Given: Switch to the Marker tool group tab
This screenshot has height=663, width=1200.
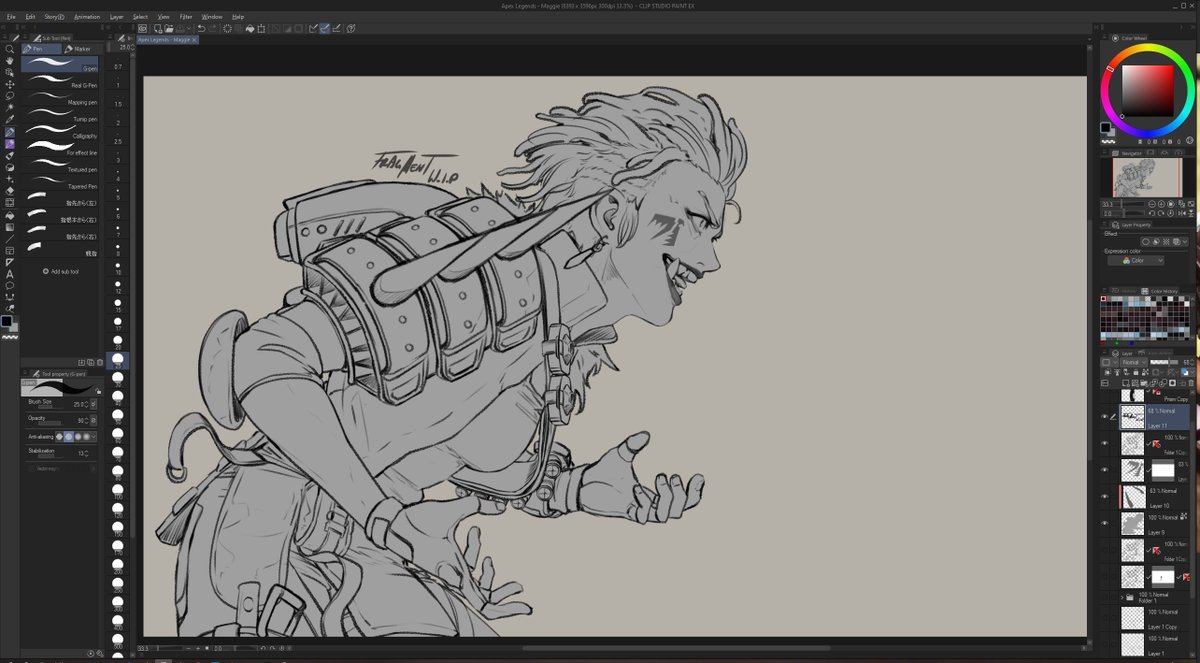Looking at the screenshot, I should 82,49.
